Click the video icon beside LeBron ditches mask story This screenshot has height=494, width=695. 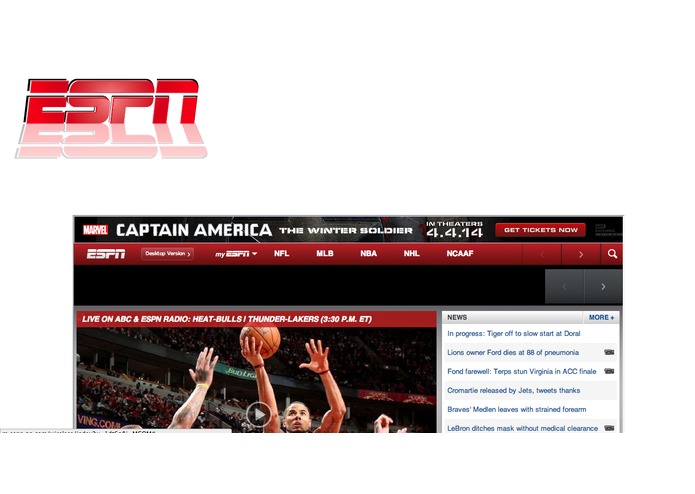click(609, 428)
